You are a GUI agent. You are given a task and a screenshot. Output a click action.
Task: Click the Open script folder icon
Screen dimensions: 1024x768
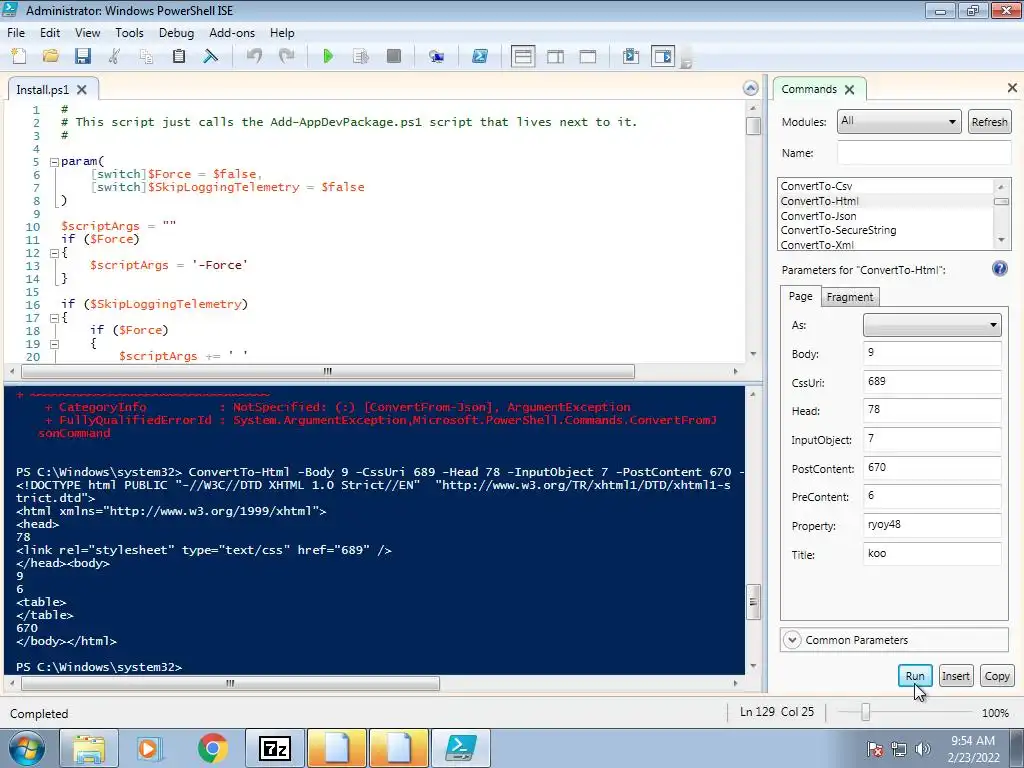point(50,56)
